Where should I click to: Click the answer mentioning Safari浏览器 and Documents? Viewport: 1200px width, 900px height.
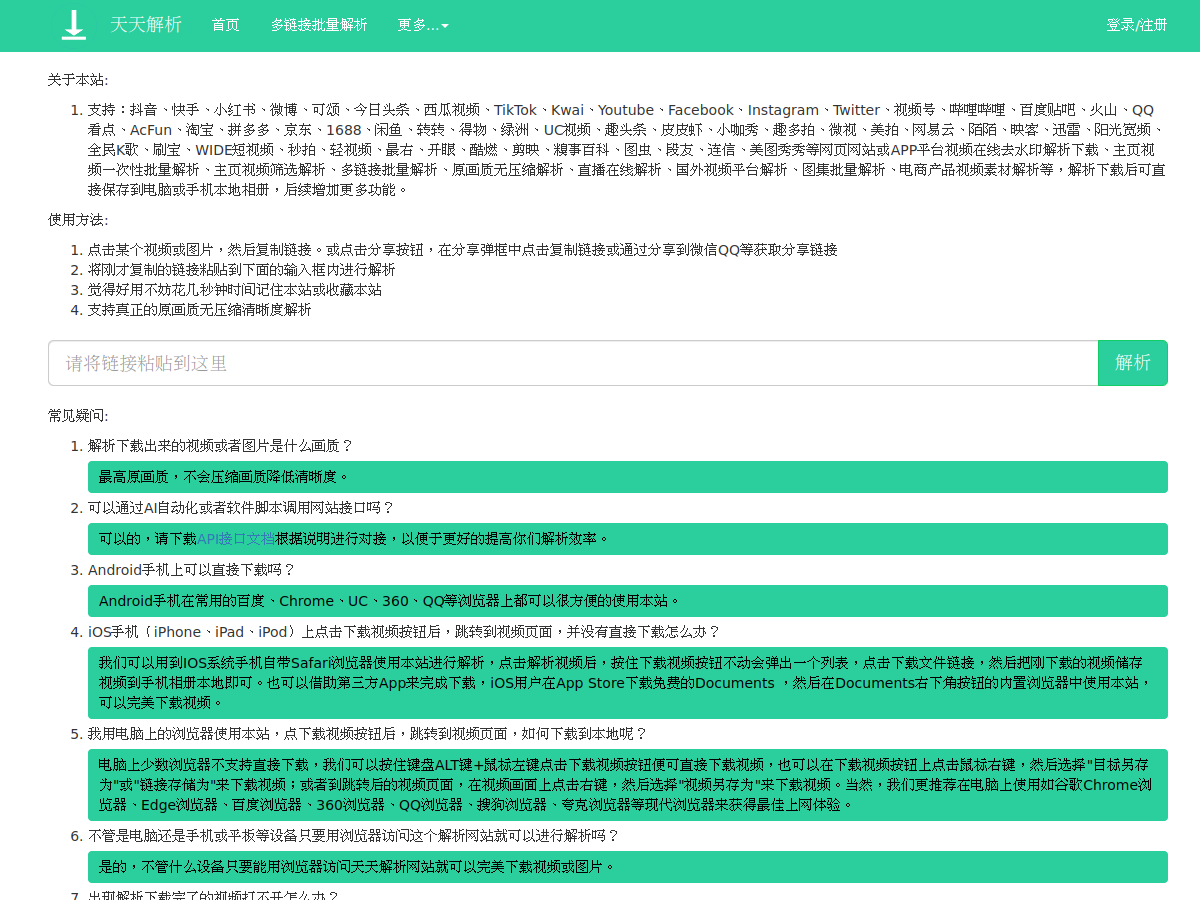pyautogui.click(x=628, y=683)
